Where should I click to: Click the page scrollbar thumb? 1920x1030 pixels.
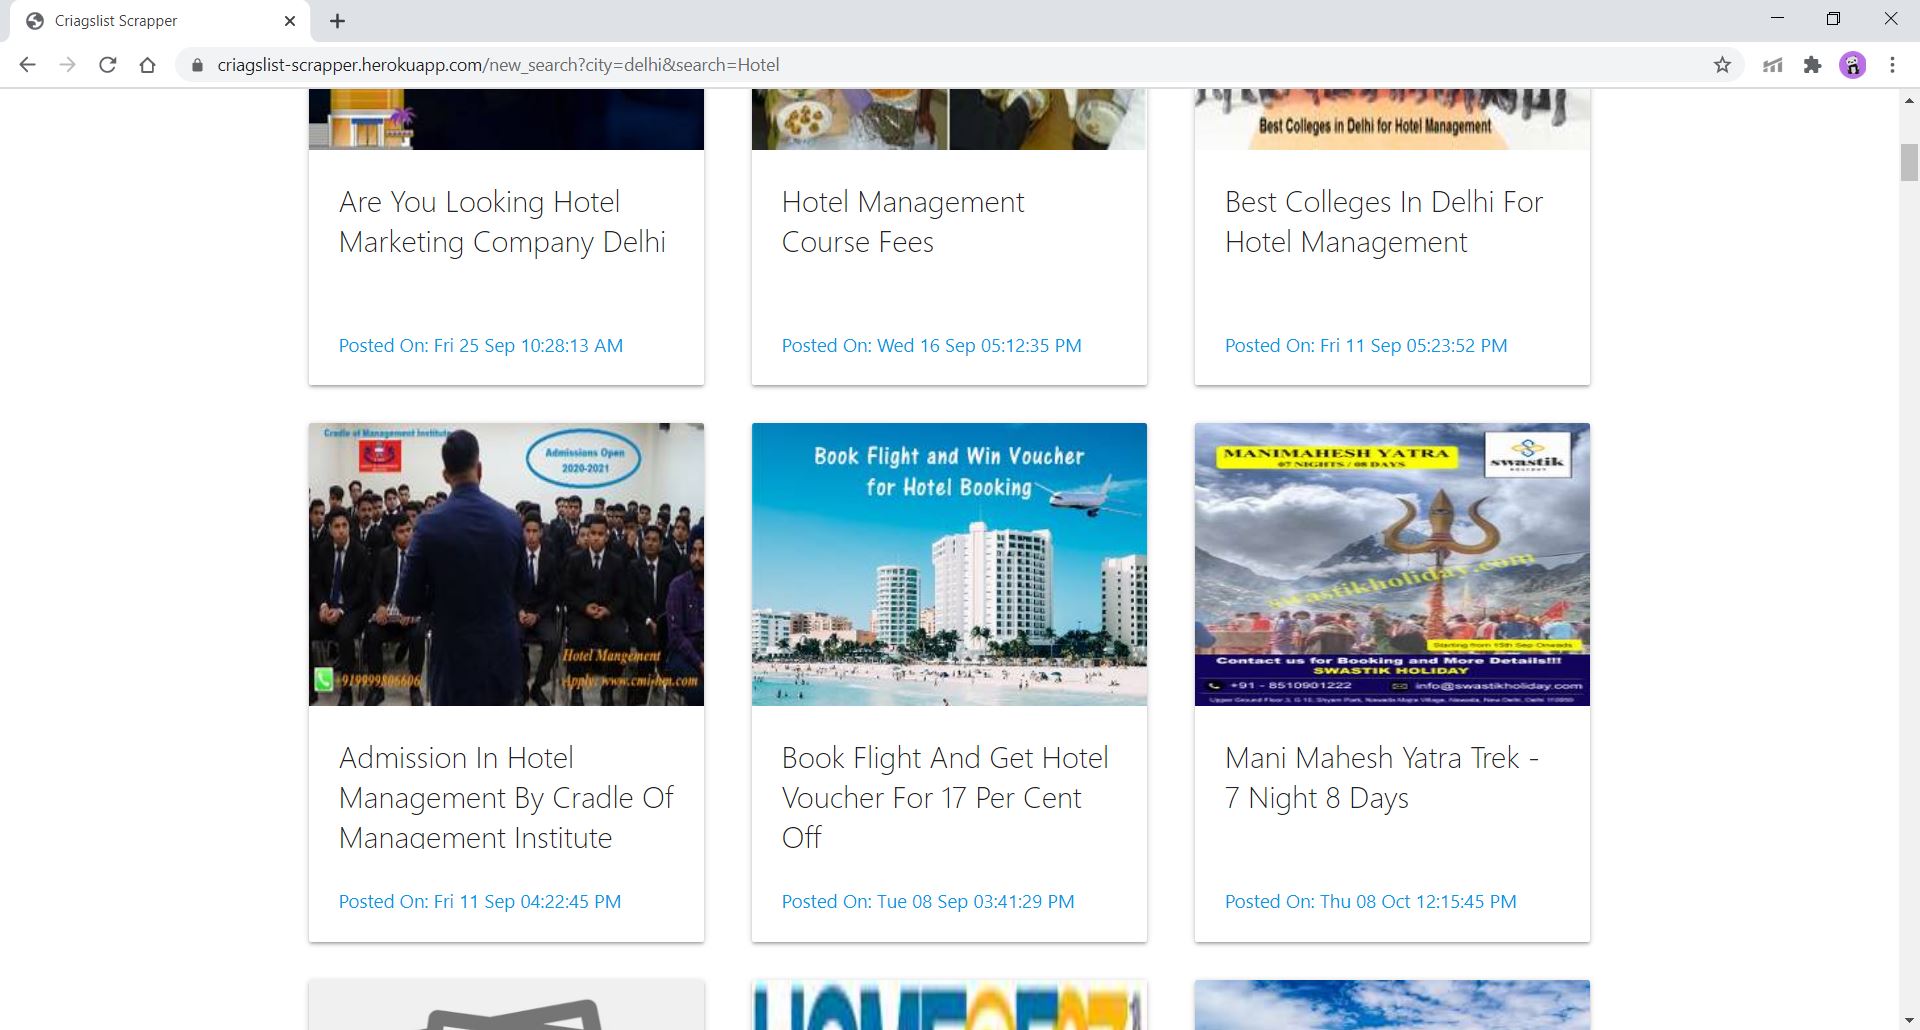point(1909,162)
